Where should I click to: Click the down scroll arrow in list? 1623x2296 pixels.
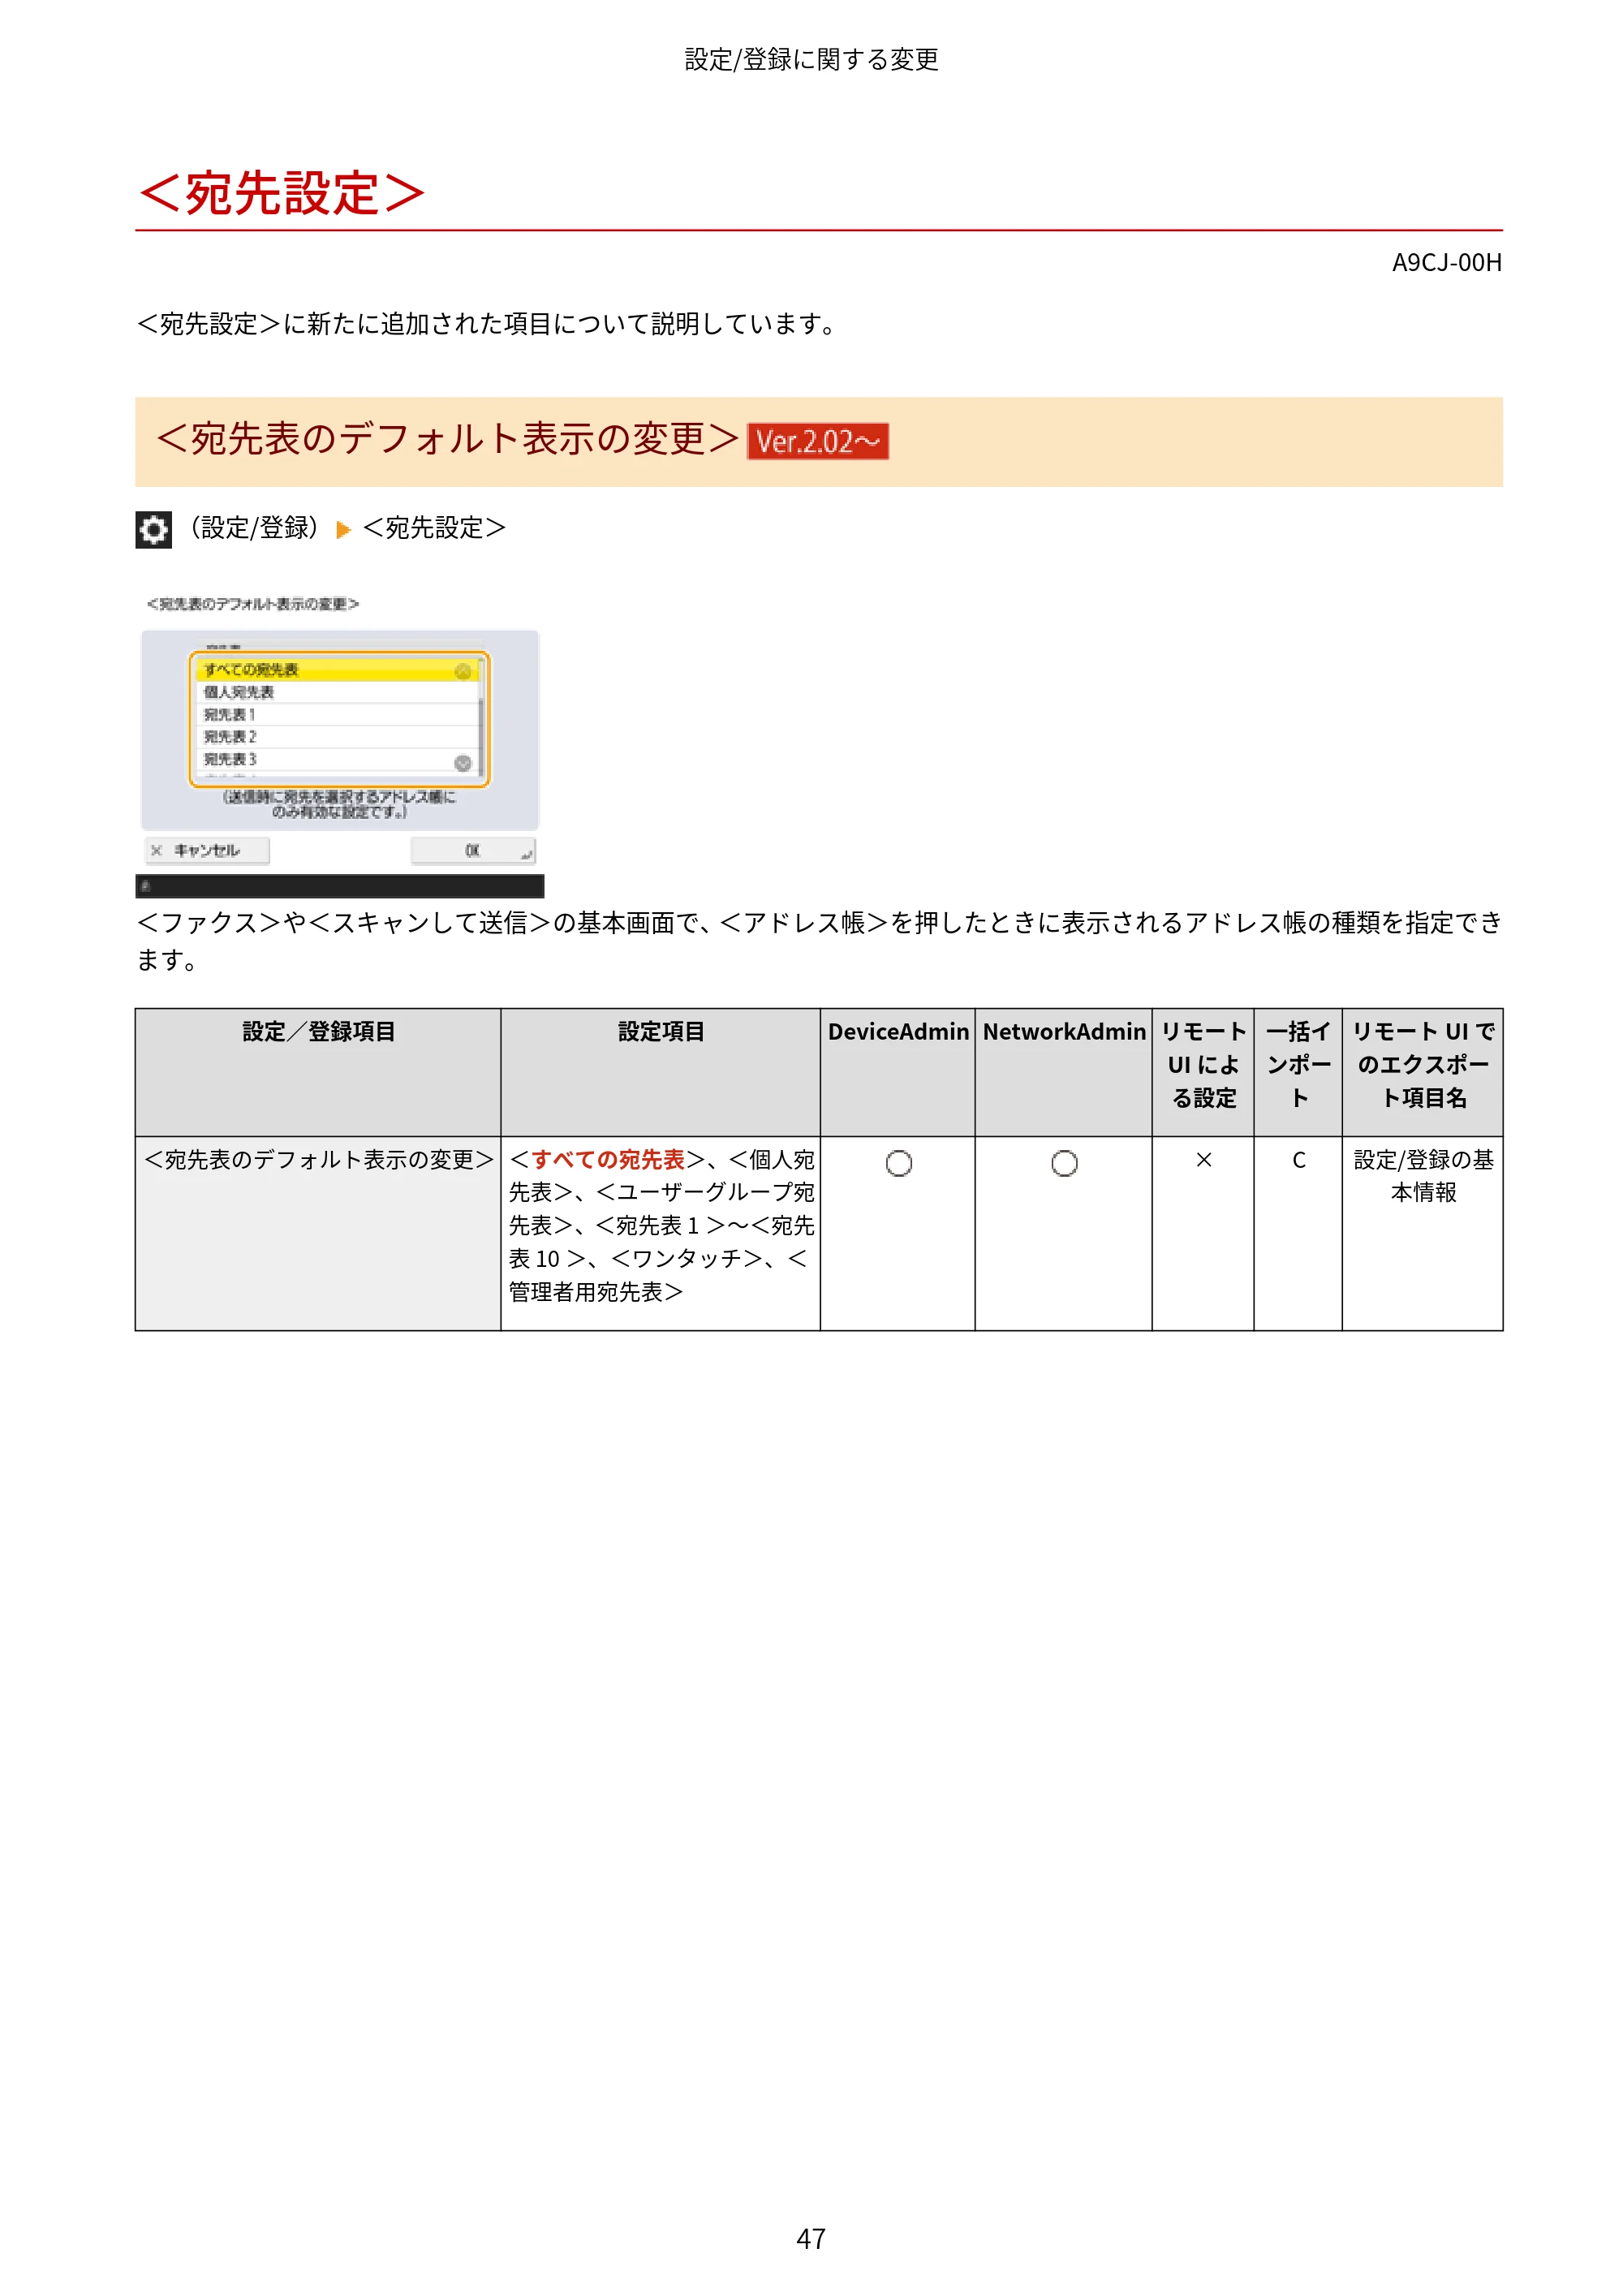pyautogui.click(x=462, y=763)
